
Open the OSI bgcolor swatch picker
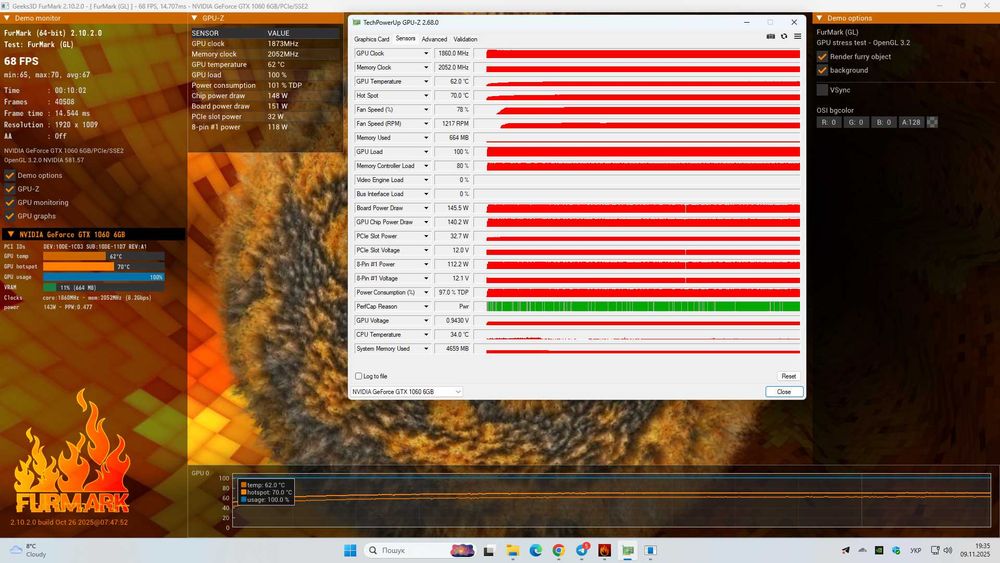pos(932,122)
